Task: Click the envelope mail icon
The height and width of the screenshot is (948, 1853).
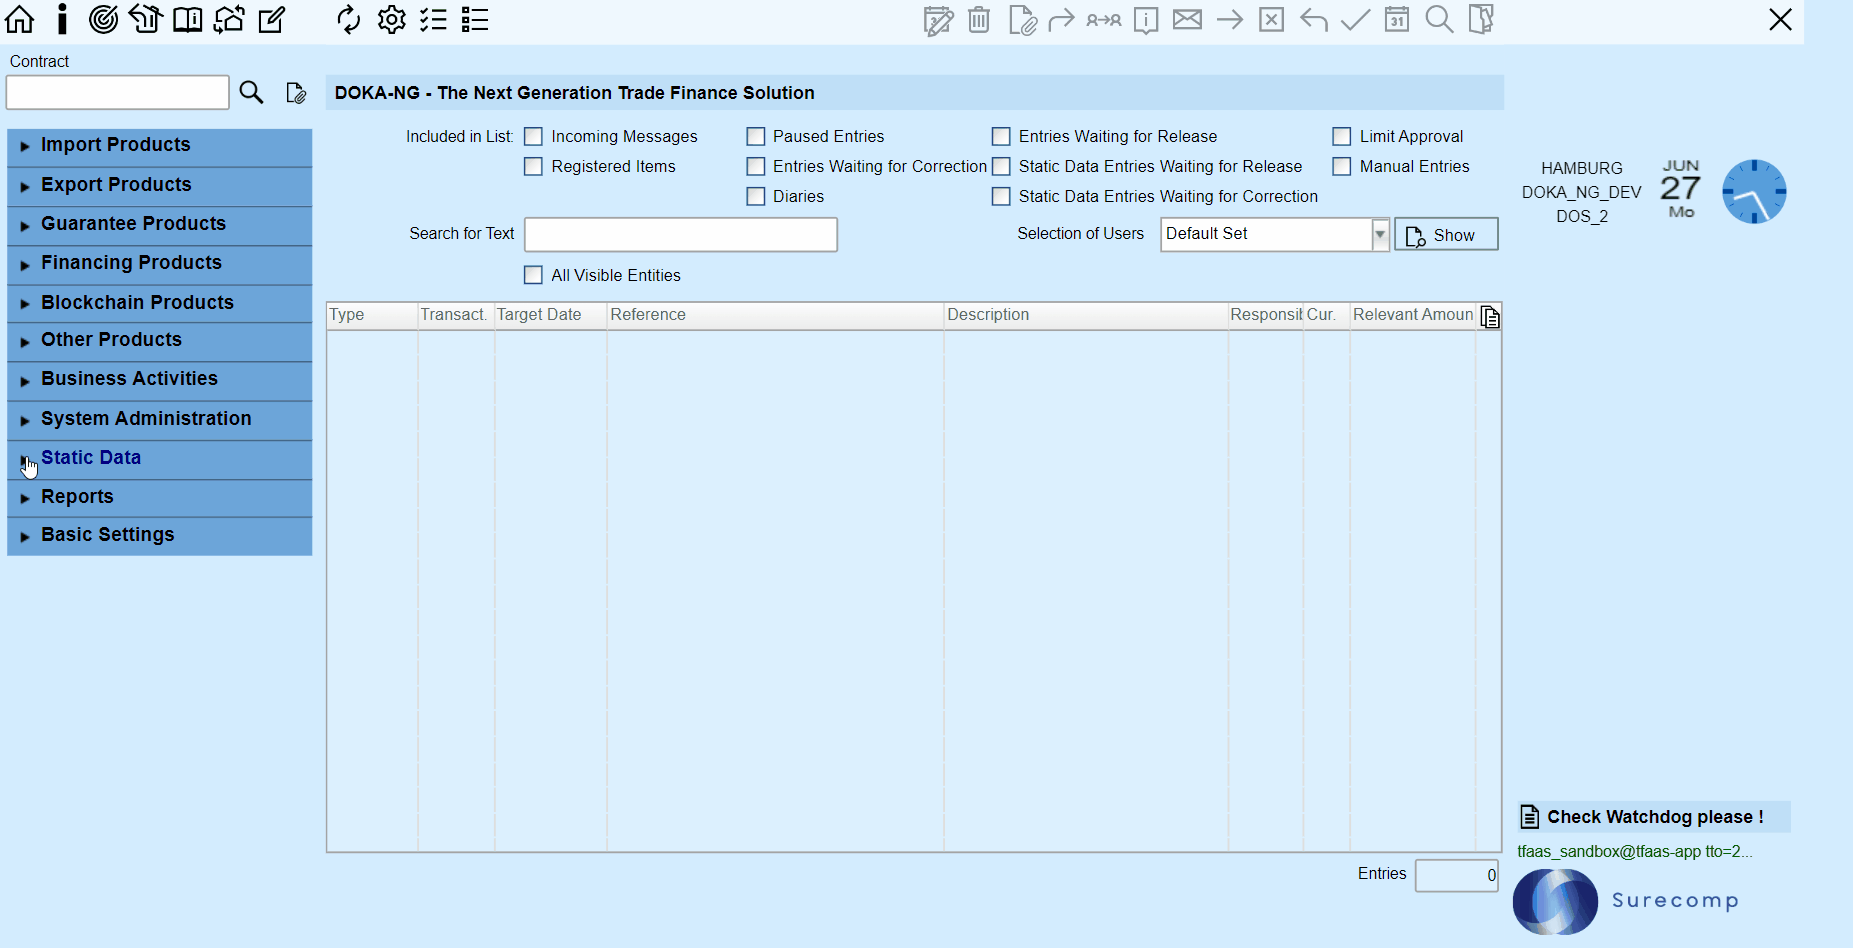Action: click(x=1187, y=20)
